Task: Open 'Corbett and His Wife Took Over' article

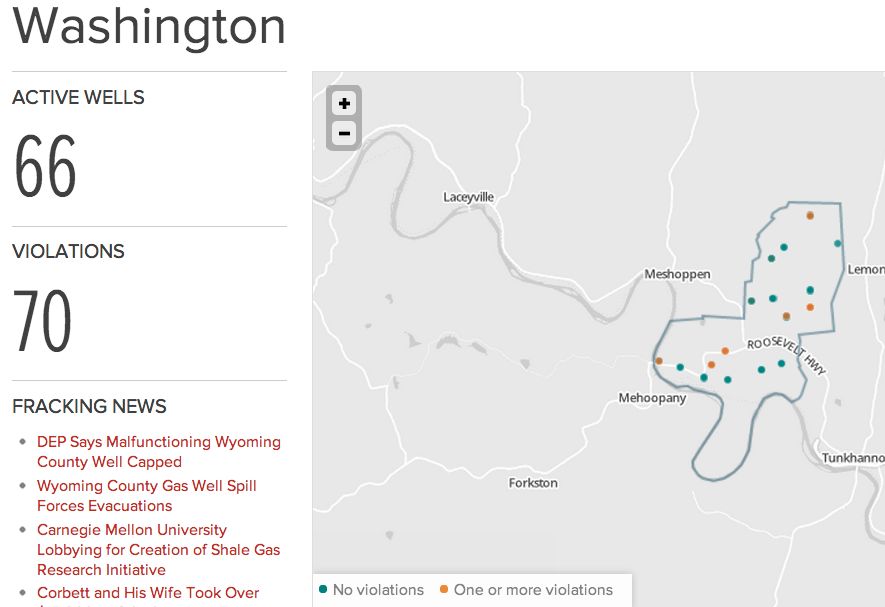Action: pyautogui.click(x=148, y=593)
